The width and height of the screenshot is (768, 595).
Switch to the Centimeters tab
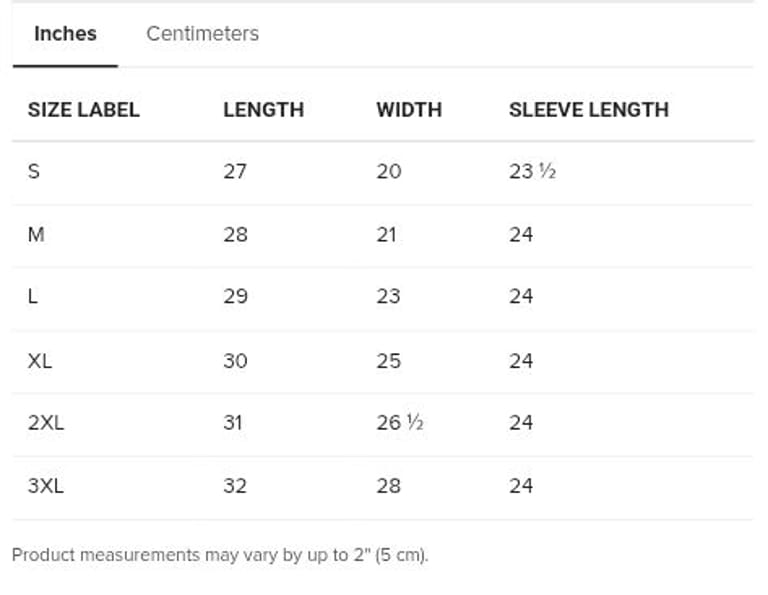[x=202, y=34]
